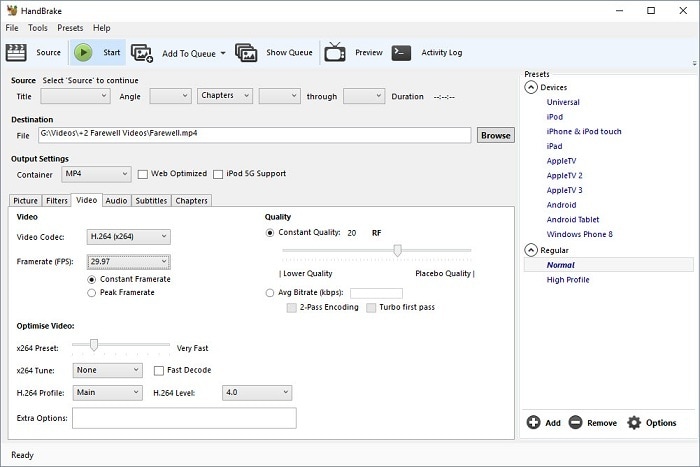
Task: Select the AppleTV 2 preset
Action: 564,175
